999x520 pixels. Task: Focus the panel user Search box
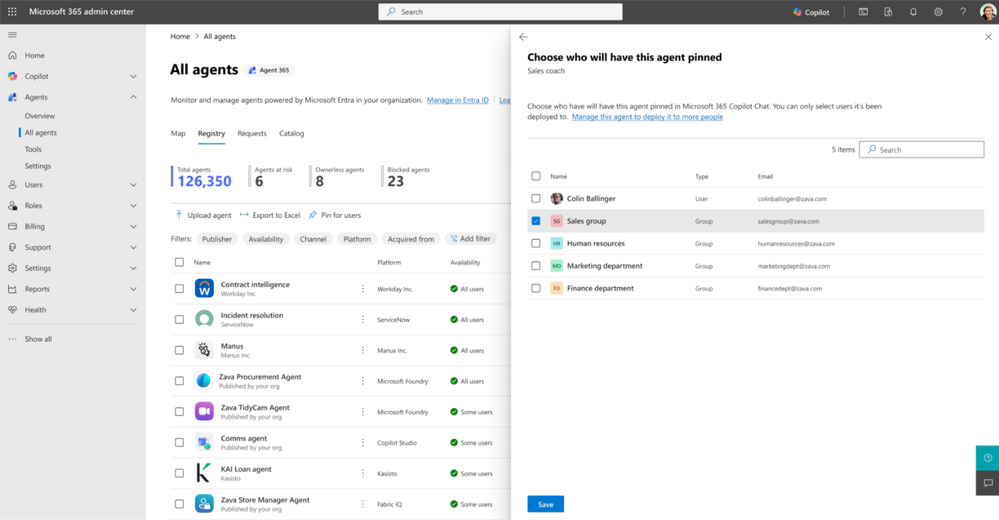point(921,150)
